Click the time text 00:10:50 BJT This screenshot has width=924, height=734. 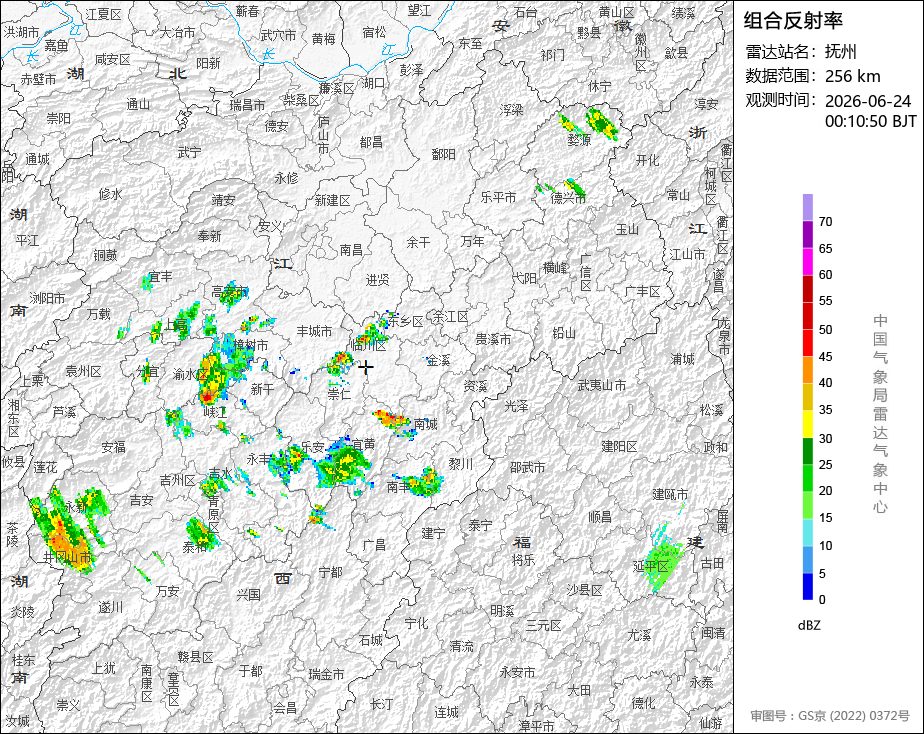tap(870, 121)
